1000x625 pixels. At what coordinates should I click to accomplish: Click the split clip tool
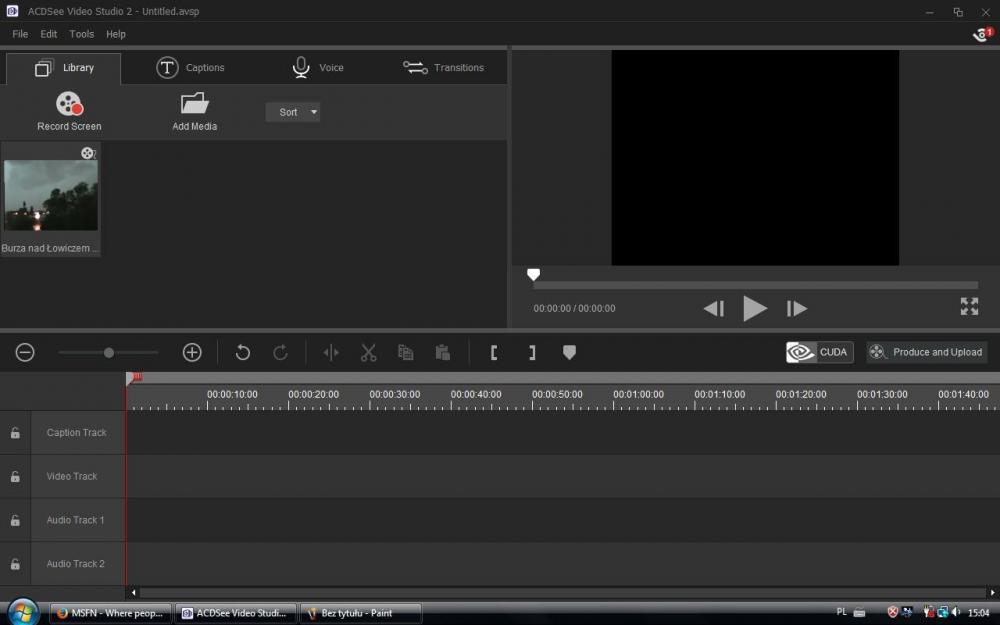(331, 352)
